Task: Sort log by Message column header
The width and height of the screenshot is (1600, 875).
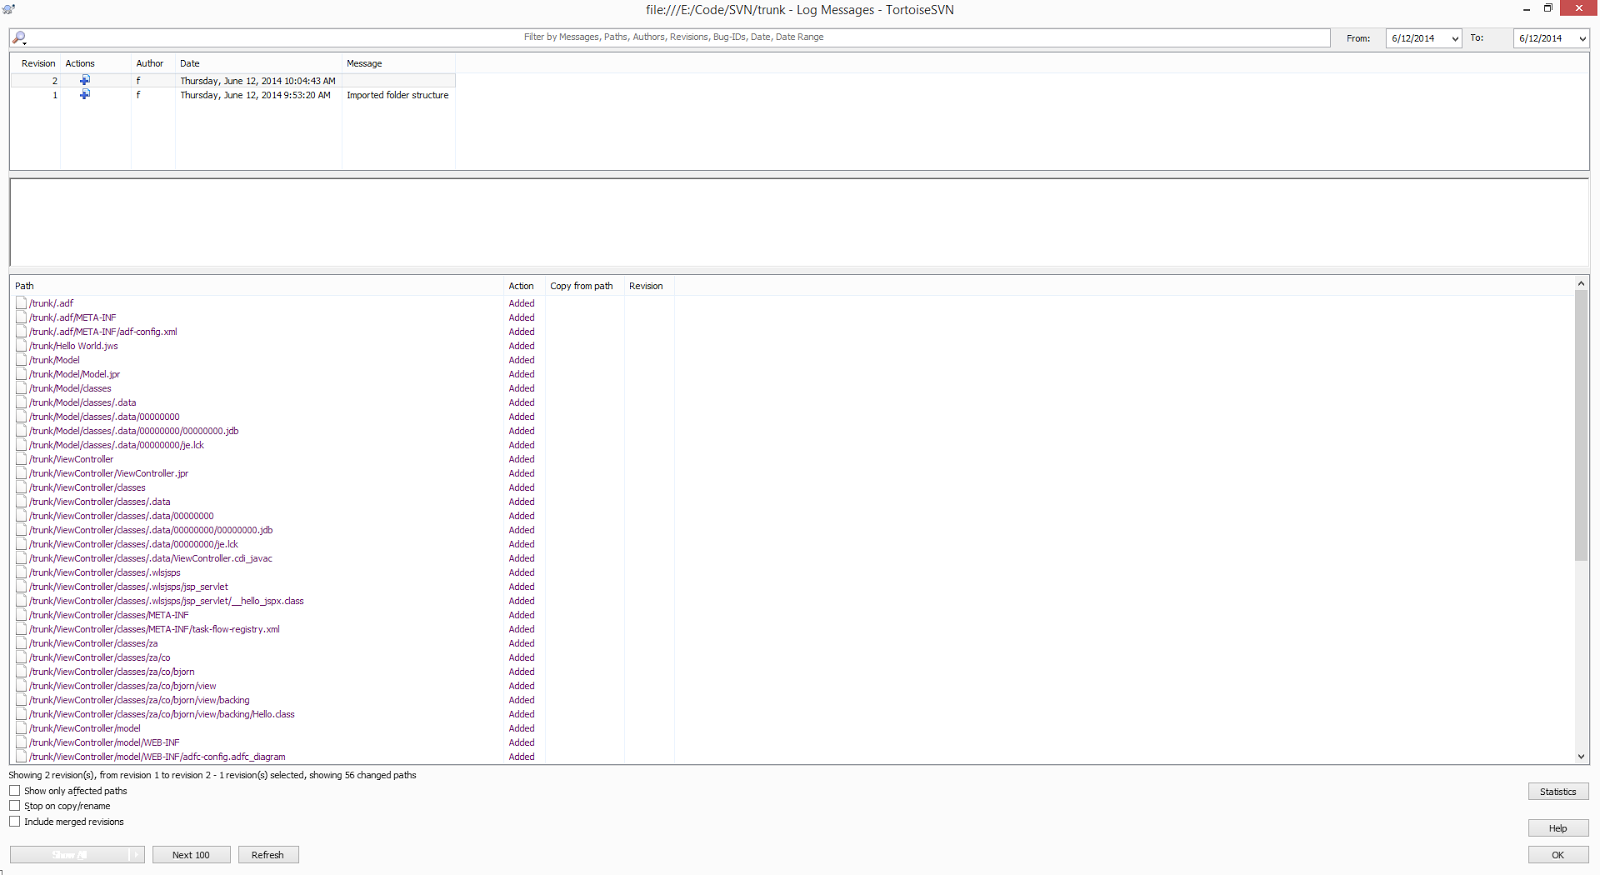Action: pyautogui.click(x=398, y=63)
